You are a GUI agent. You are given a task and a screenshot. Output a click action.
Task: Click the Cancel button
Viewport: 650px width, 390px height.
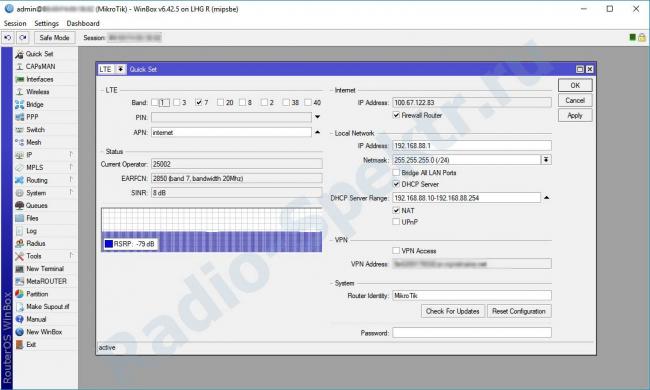click(x=575, y=100)
